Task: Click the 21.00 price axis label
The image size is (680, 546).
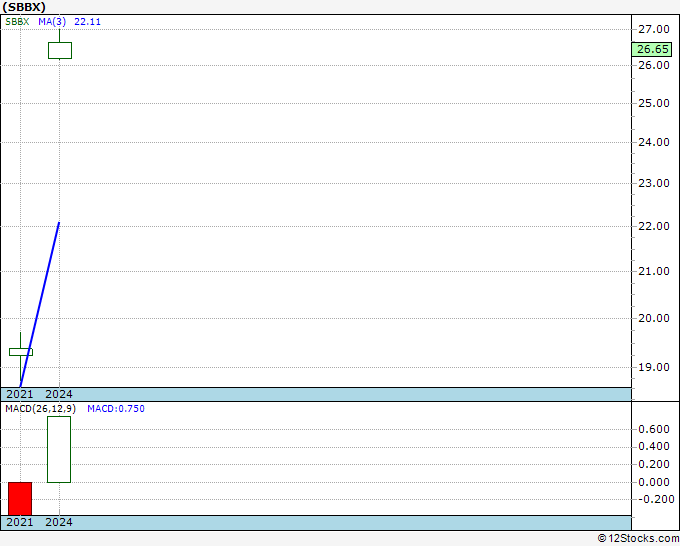Action: click(654, 271)
